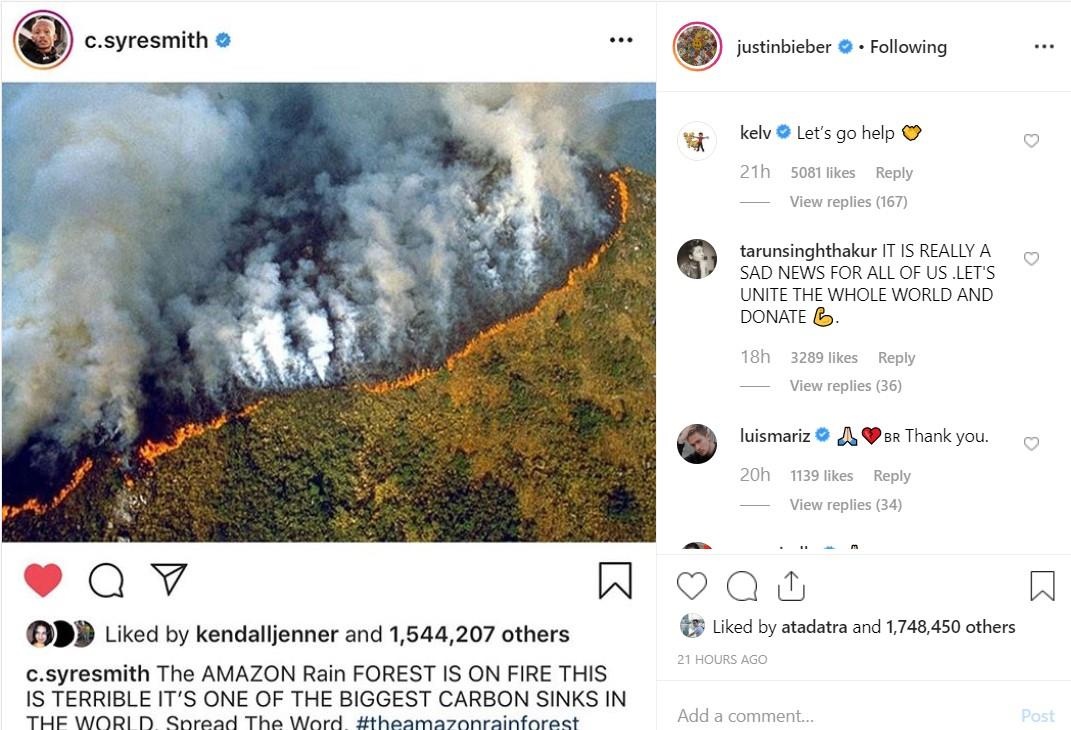Bookmark the c.syresmith Amazon fire post
1071x730 pixels.
[615, 580]
